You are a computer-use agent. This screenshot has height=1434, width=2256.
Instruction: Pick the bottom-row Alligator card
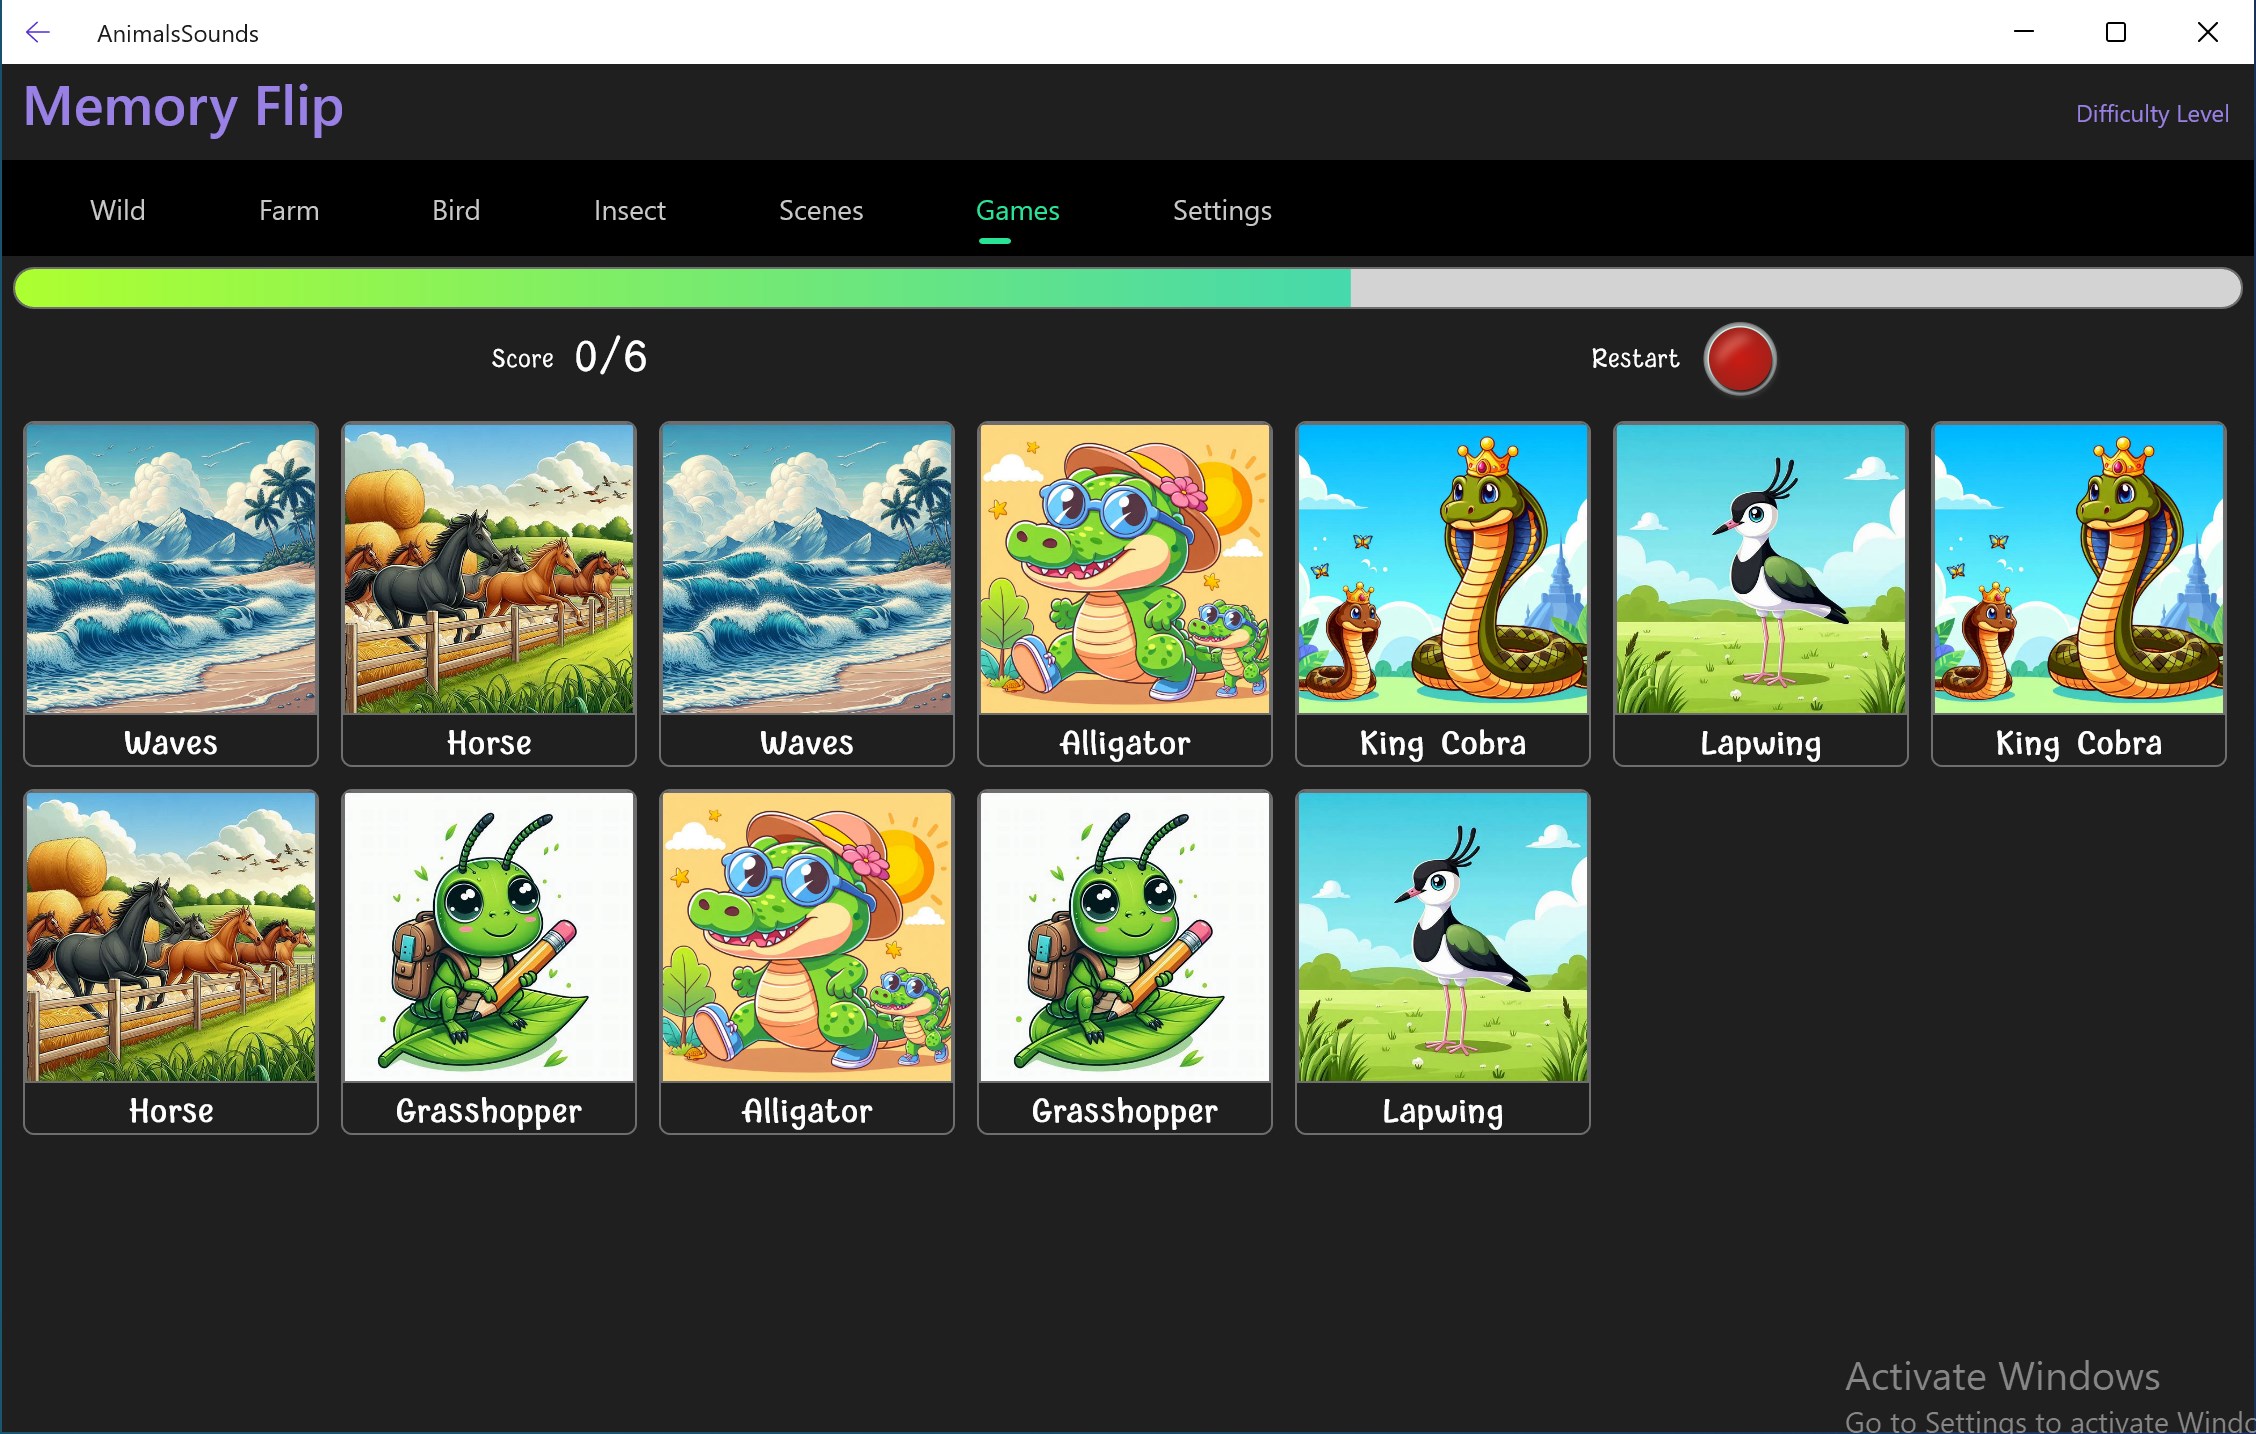[807, 960]
